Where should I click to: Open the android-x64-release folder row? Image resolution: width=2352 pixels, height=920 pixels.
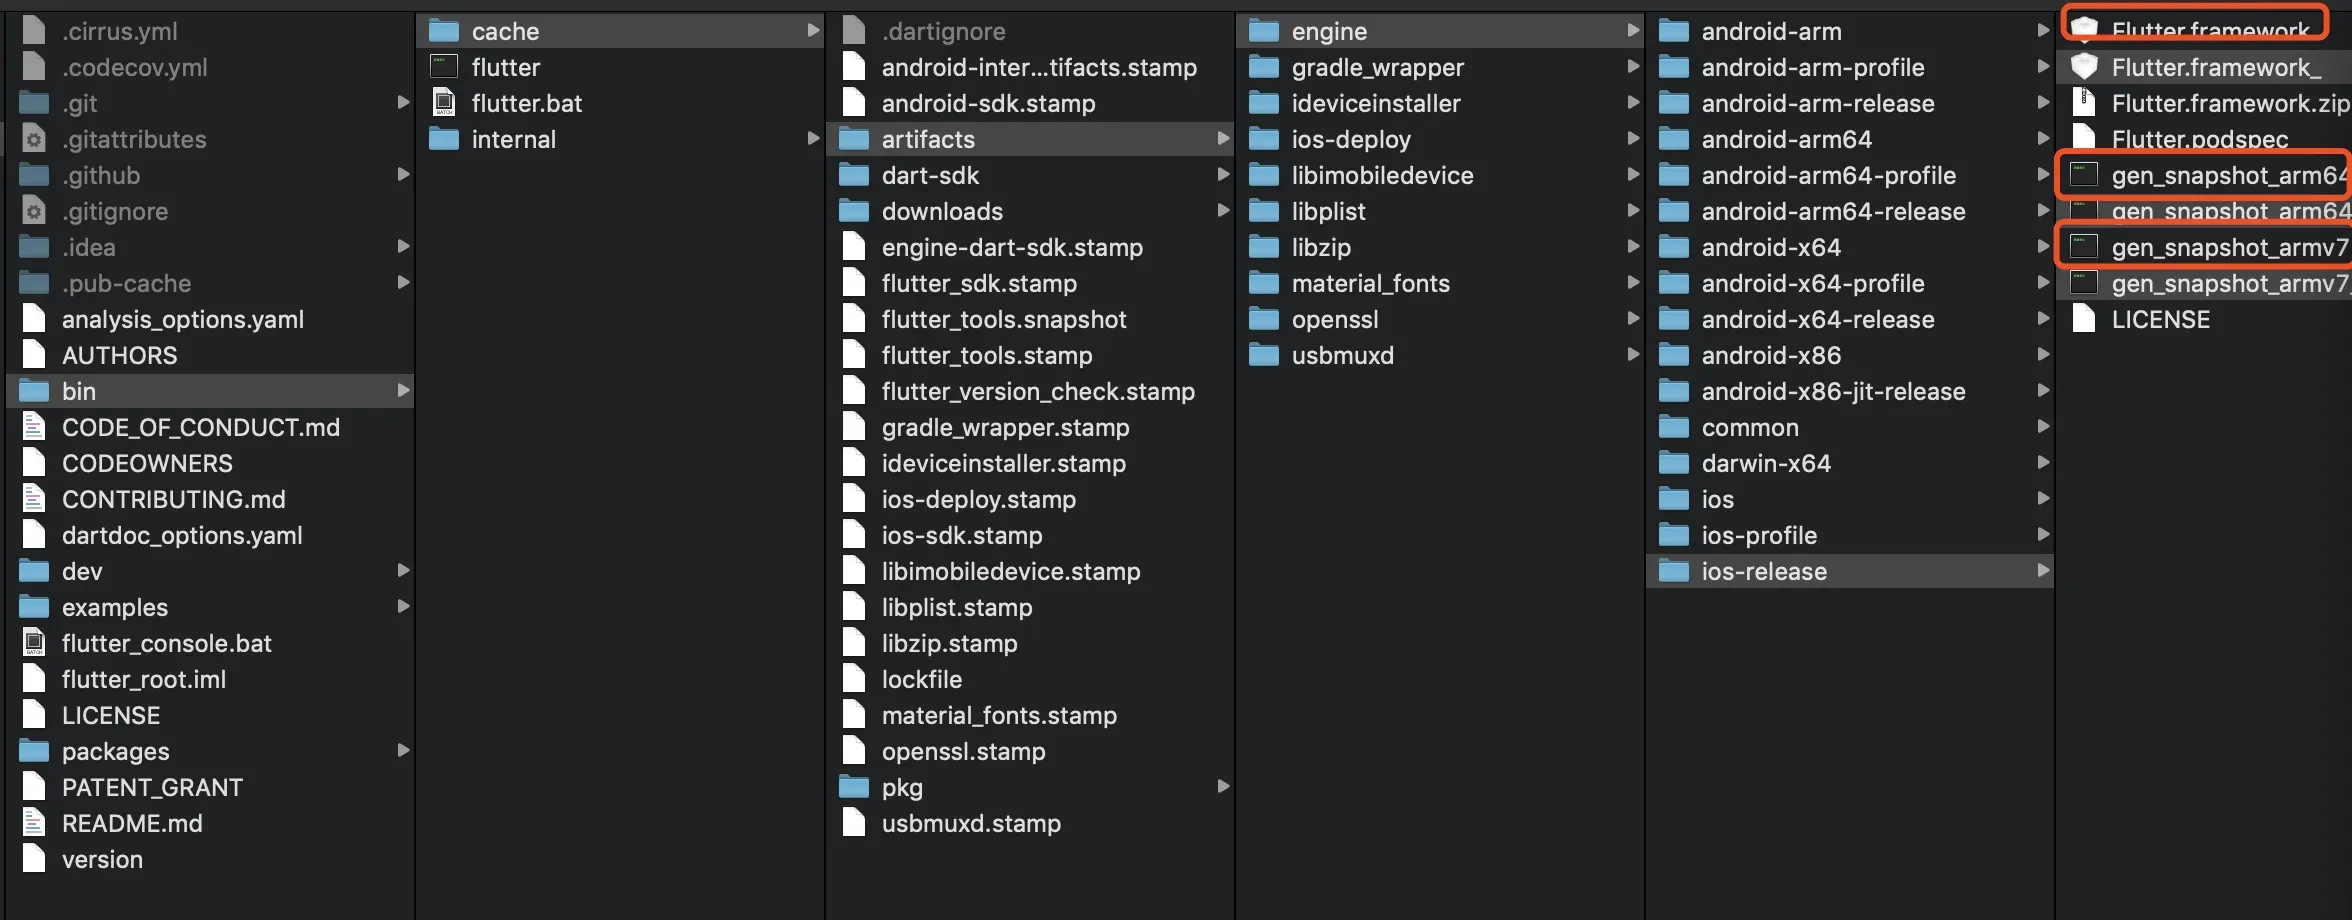coord(1850,319)
